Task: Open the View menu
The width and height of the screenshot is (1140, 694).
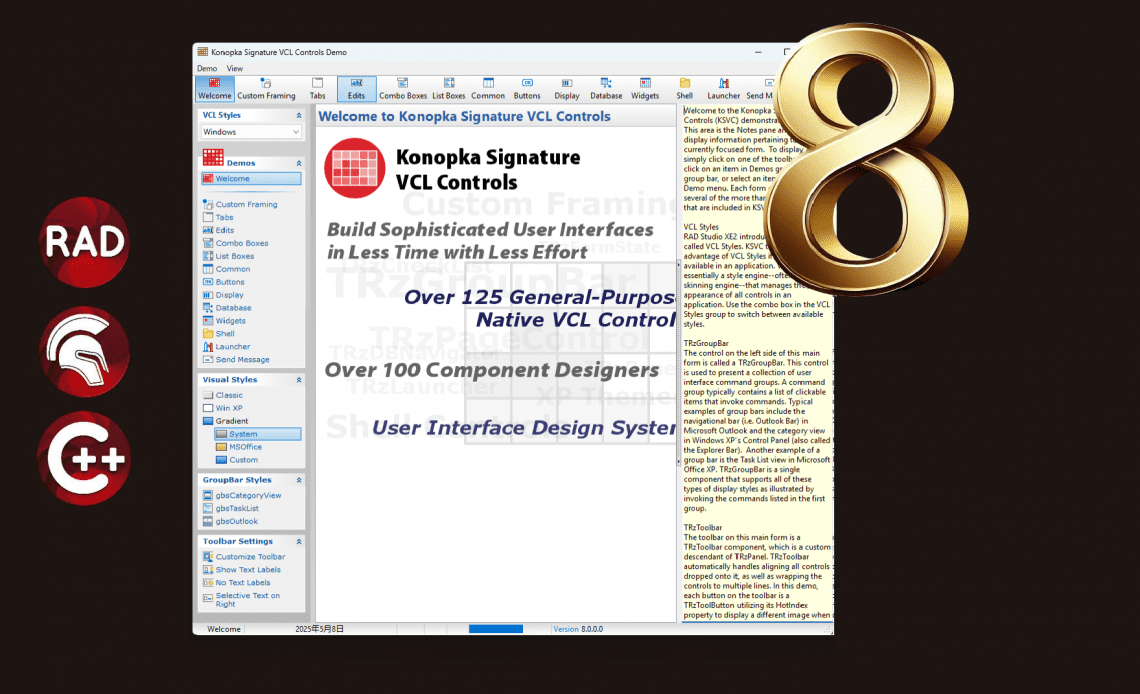Action: 235,68
